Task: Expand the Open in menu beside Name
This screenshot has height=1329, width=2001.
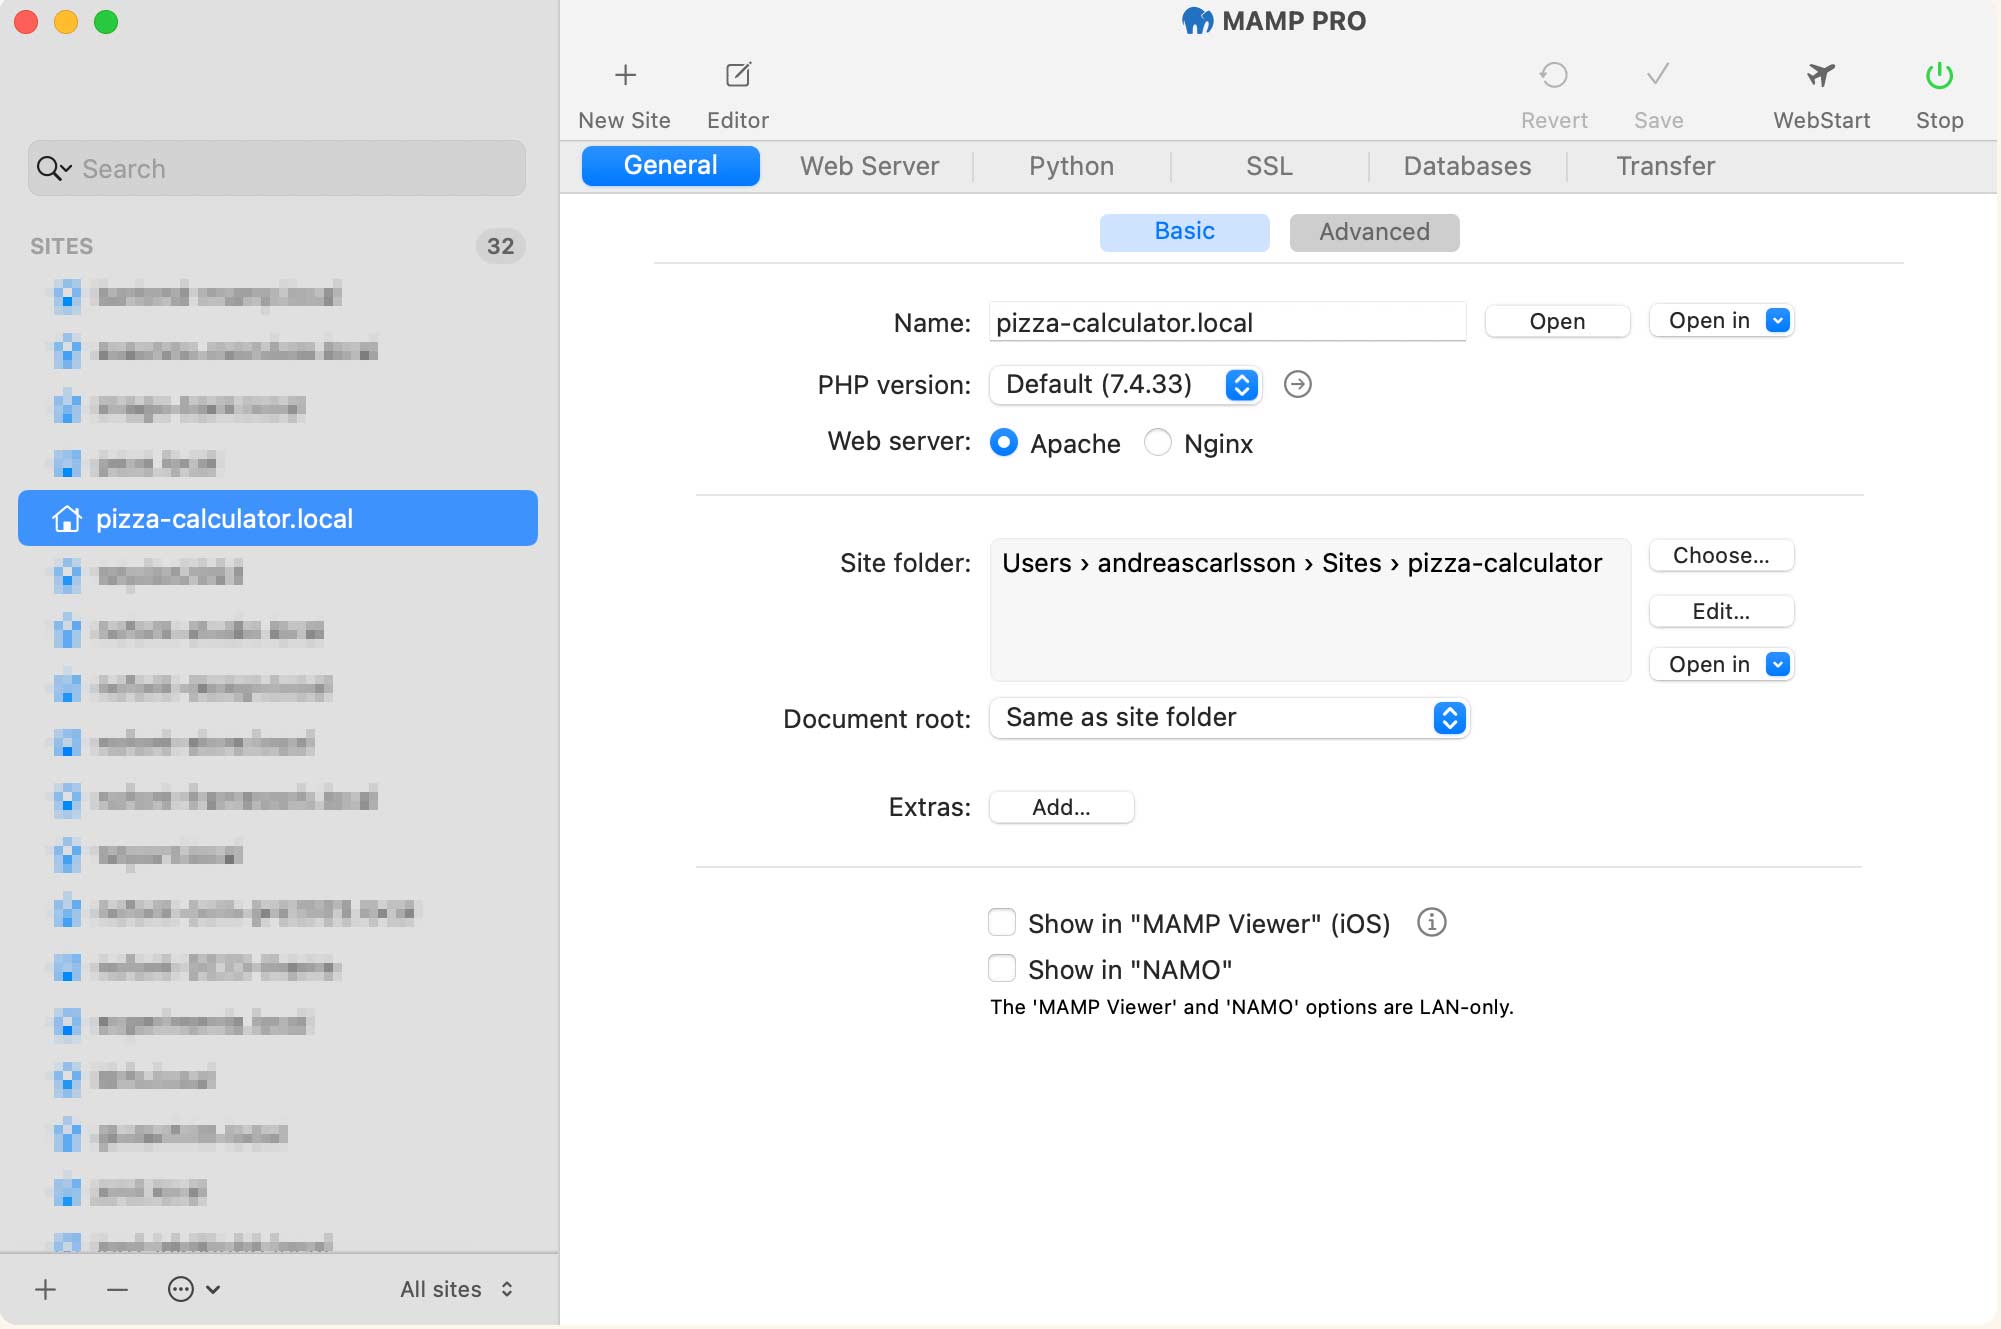Action: 1721,321
